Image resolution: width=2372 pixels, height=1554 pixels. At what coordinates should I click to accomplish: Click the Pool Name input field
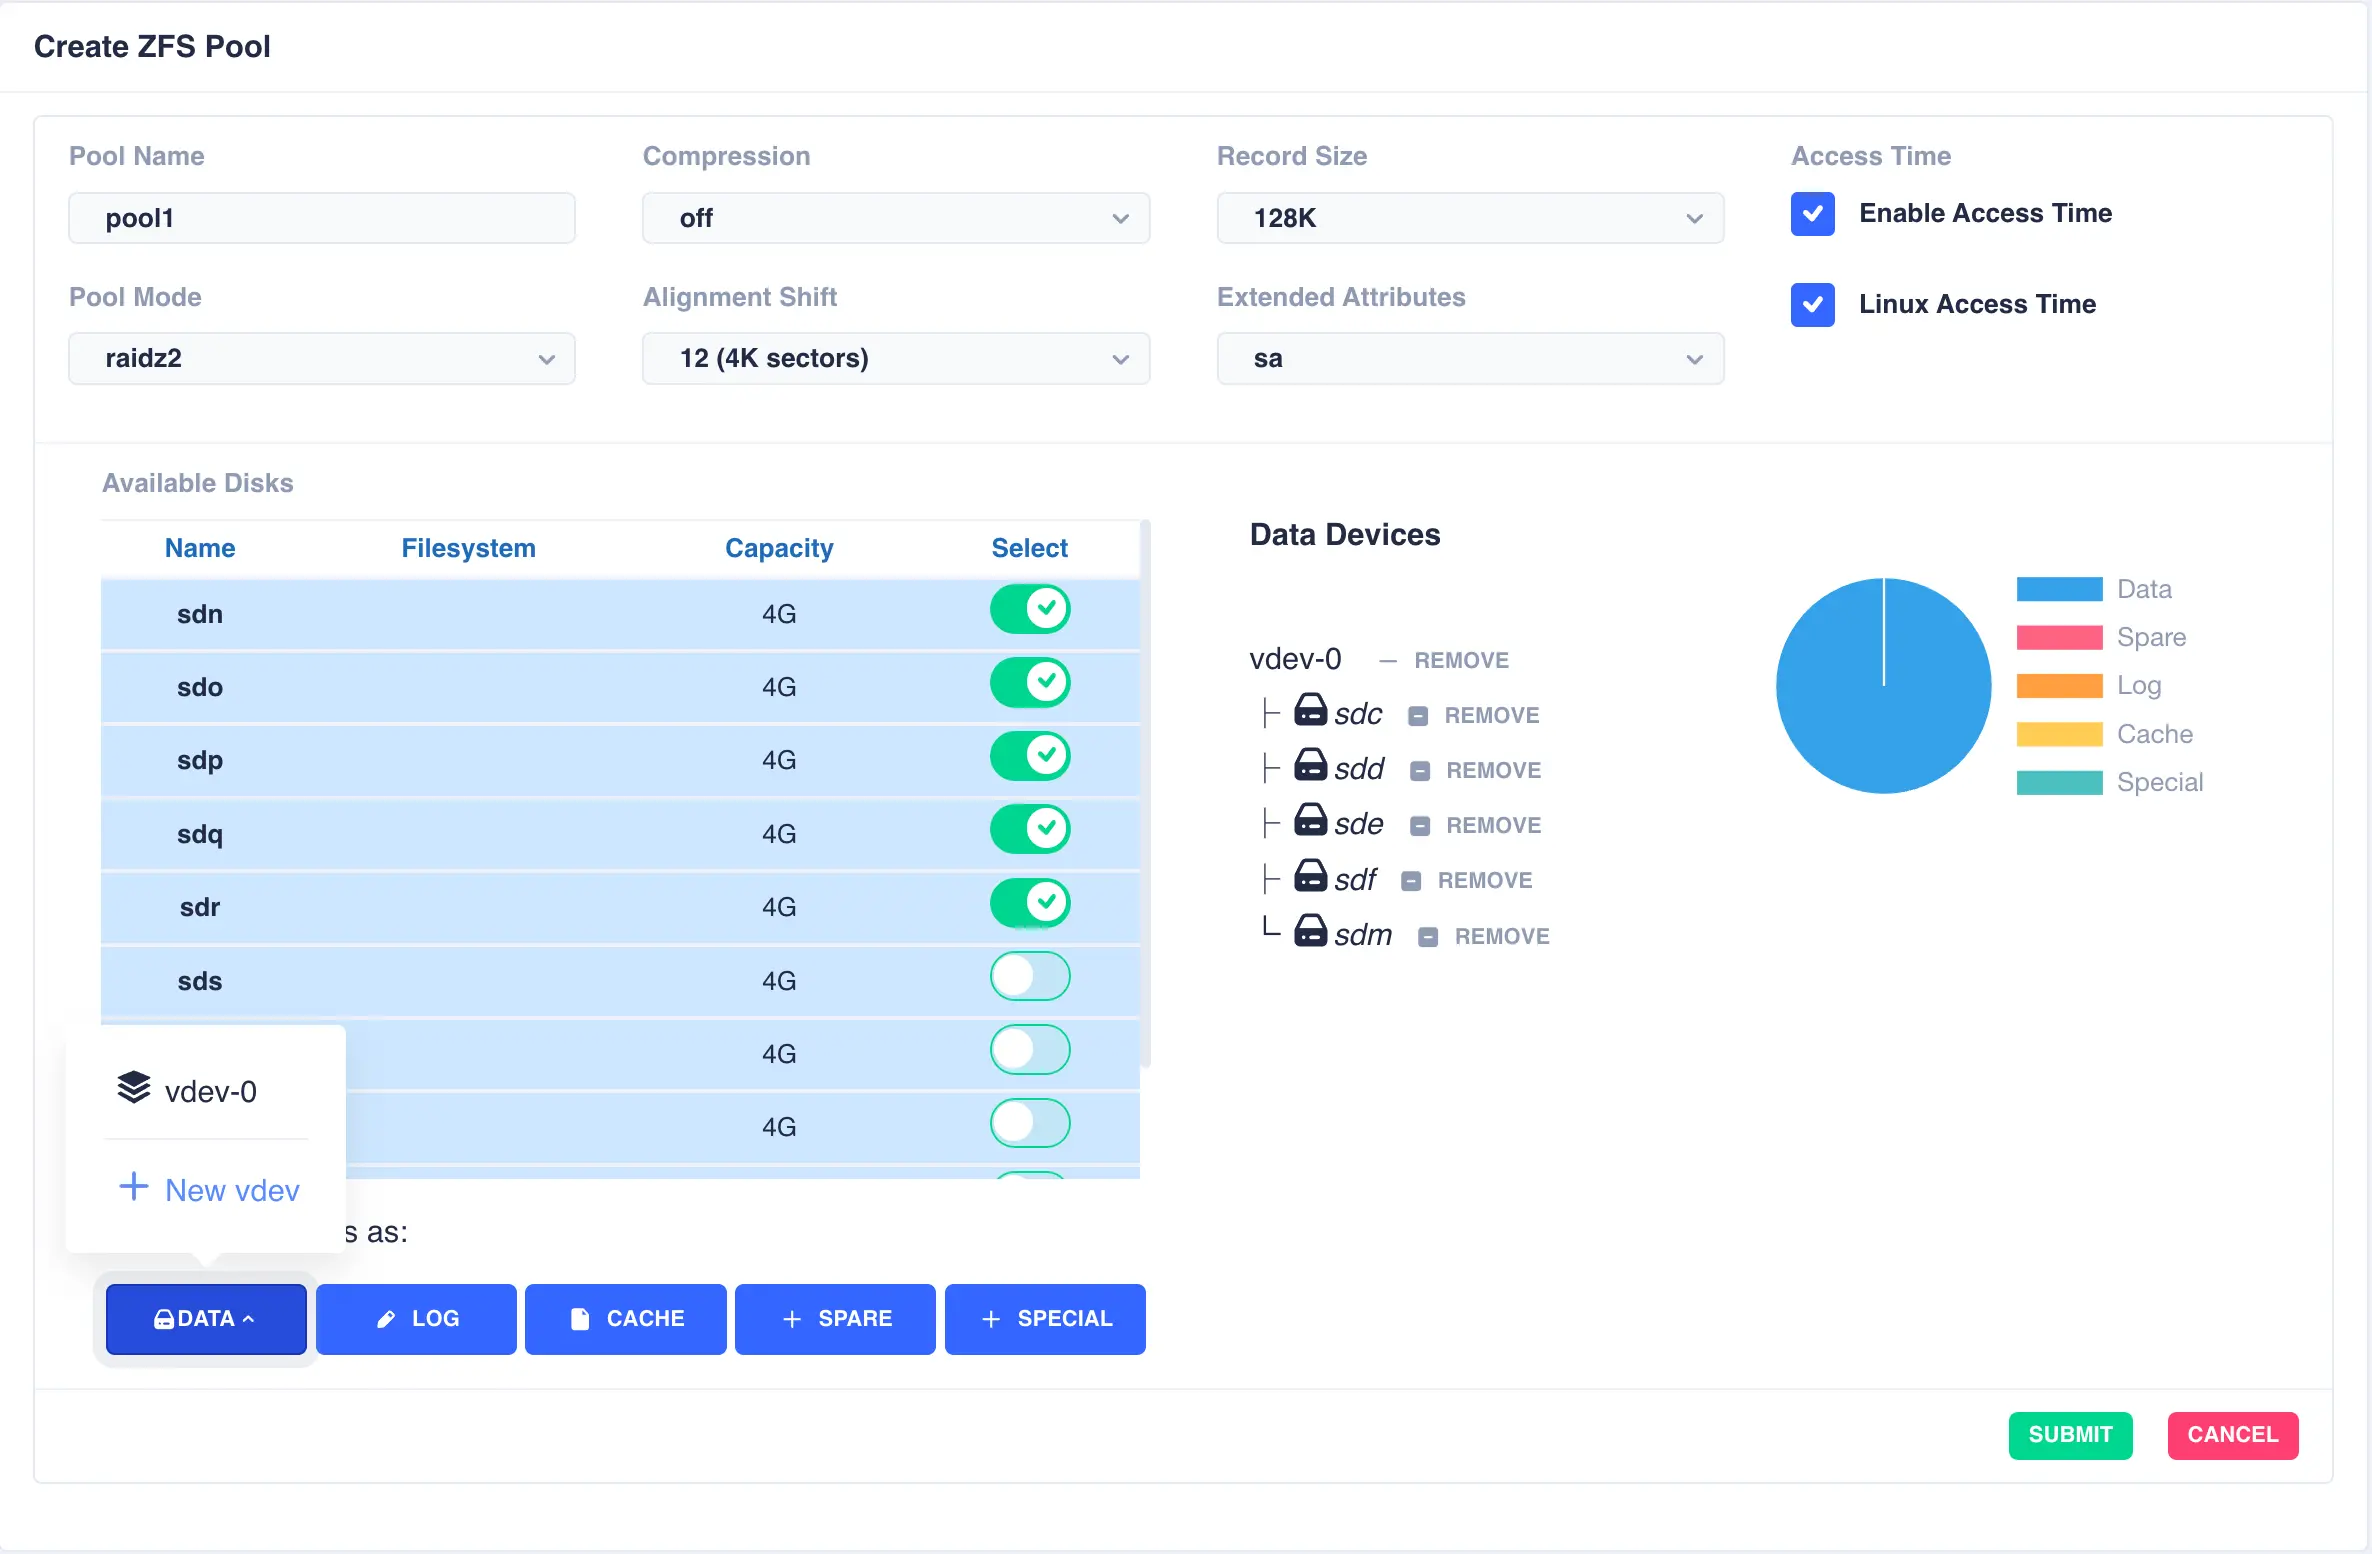(x=321, y=218)
